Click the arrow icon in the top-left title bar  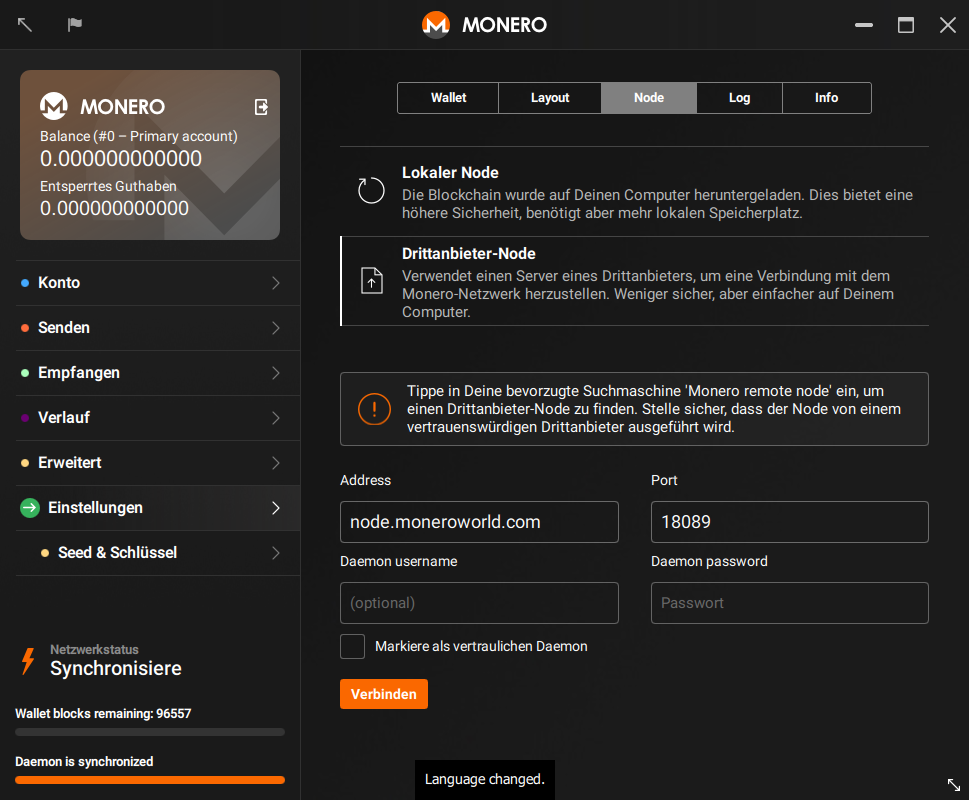tap(25, 25)
